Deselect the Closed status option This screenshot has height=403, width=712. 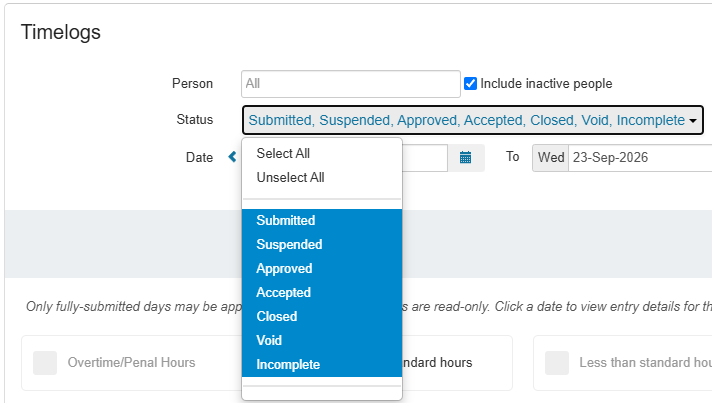[x=322, y=317]
